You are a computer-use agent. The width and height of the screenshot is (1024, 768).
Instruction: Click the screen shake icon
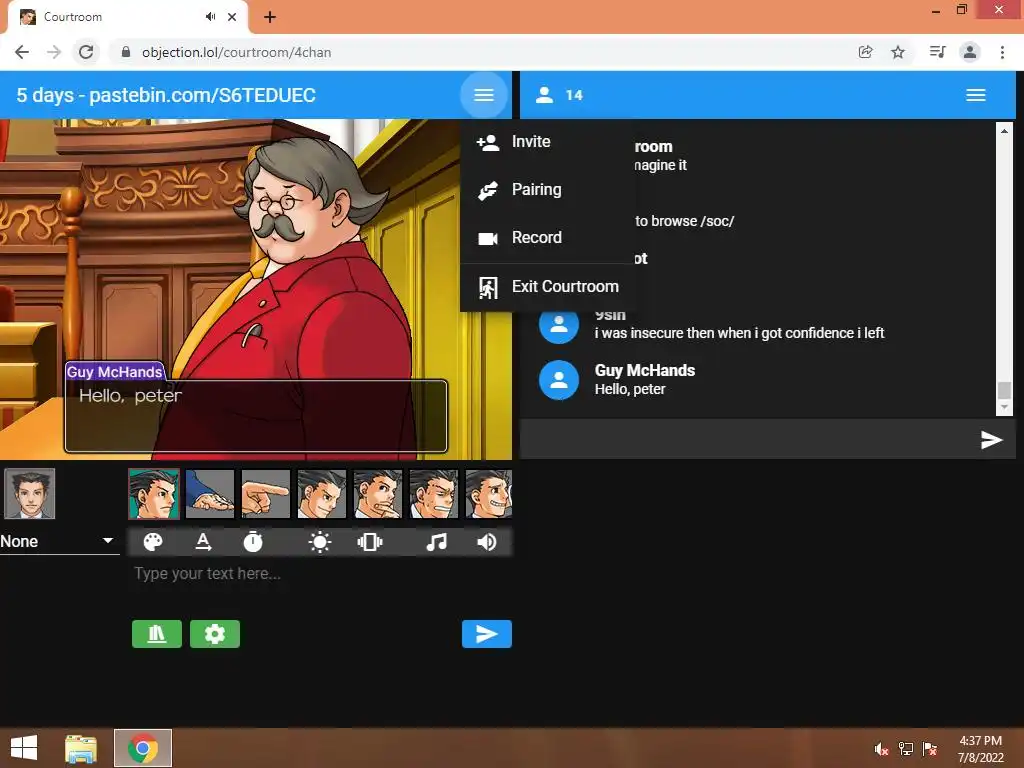370,542
